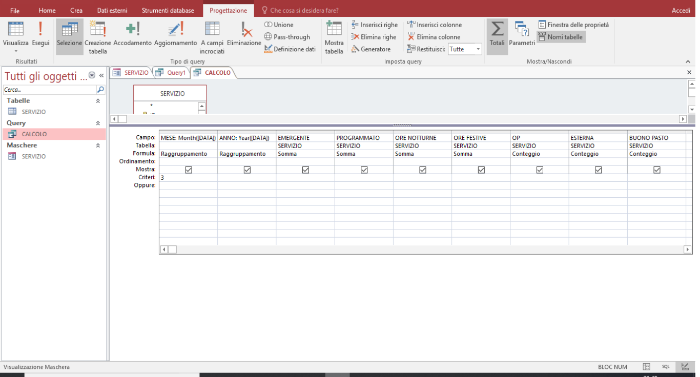The width and height of the screenshot is (700, 377).
Task: Collapse the ribbon with the arrow
Action: pyautogui.click(x=688, y=61)
